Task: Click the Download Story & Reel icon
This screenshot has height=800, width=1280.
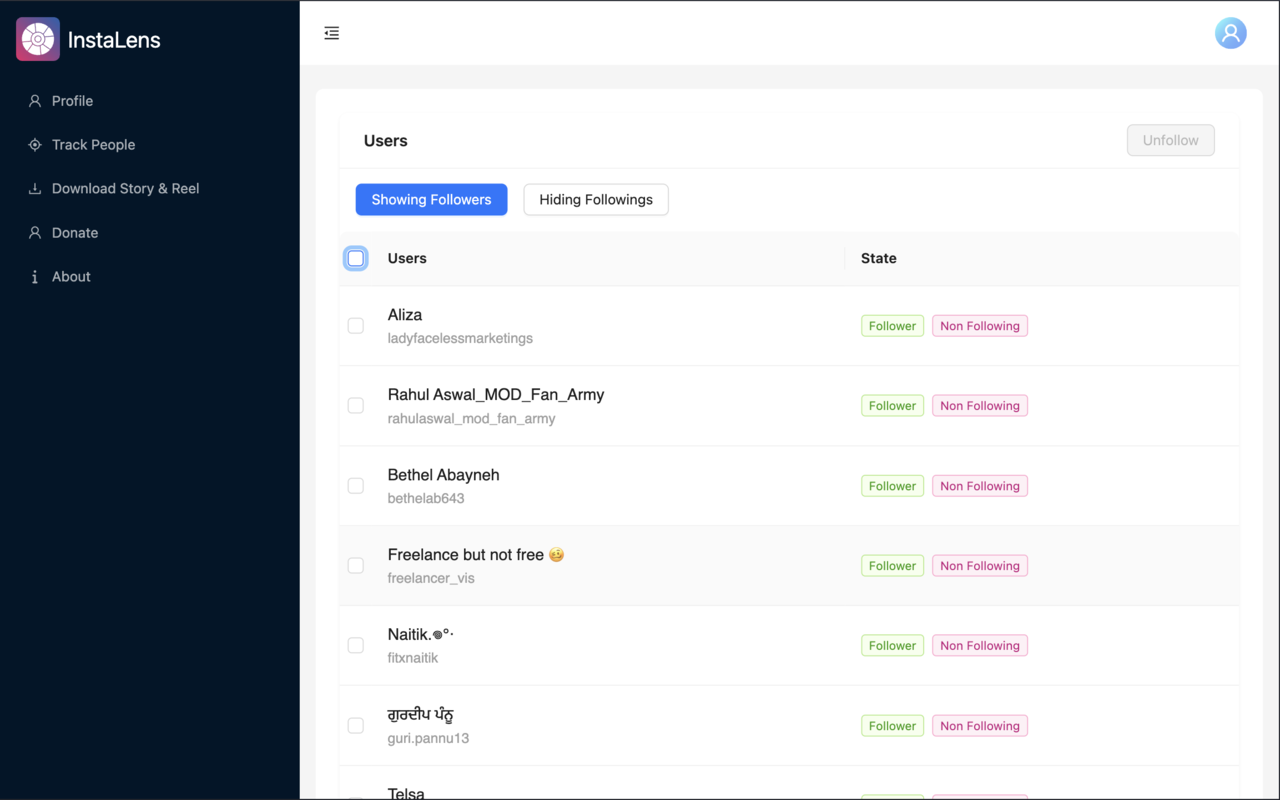Action: pos(35,189)
